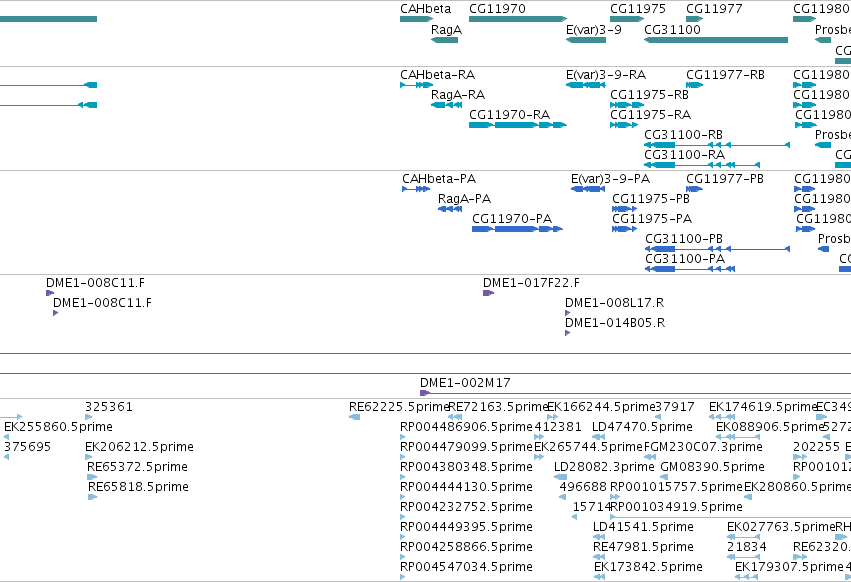Image resolution: width=851 pixels, height=582 pixels.
Task: Click the E(var)3-9-PA protein label
Action: tap(610, 179)
